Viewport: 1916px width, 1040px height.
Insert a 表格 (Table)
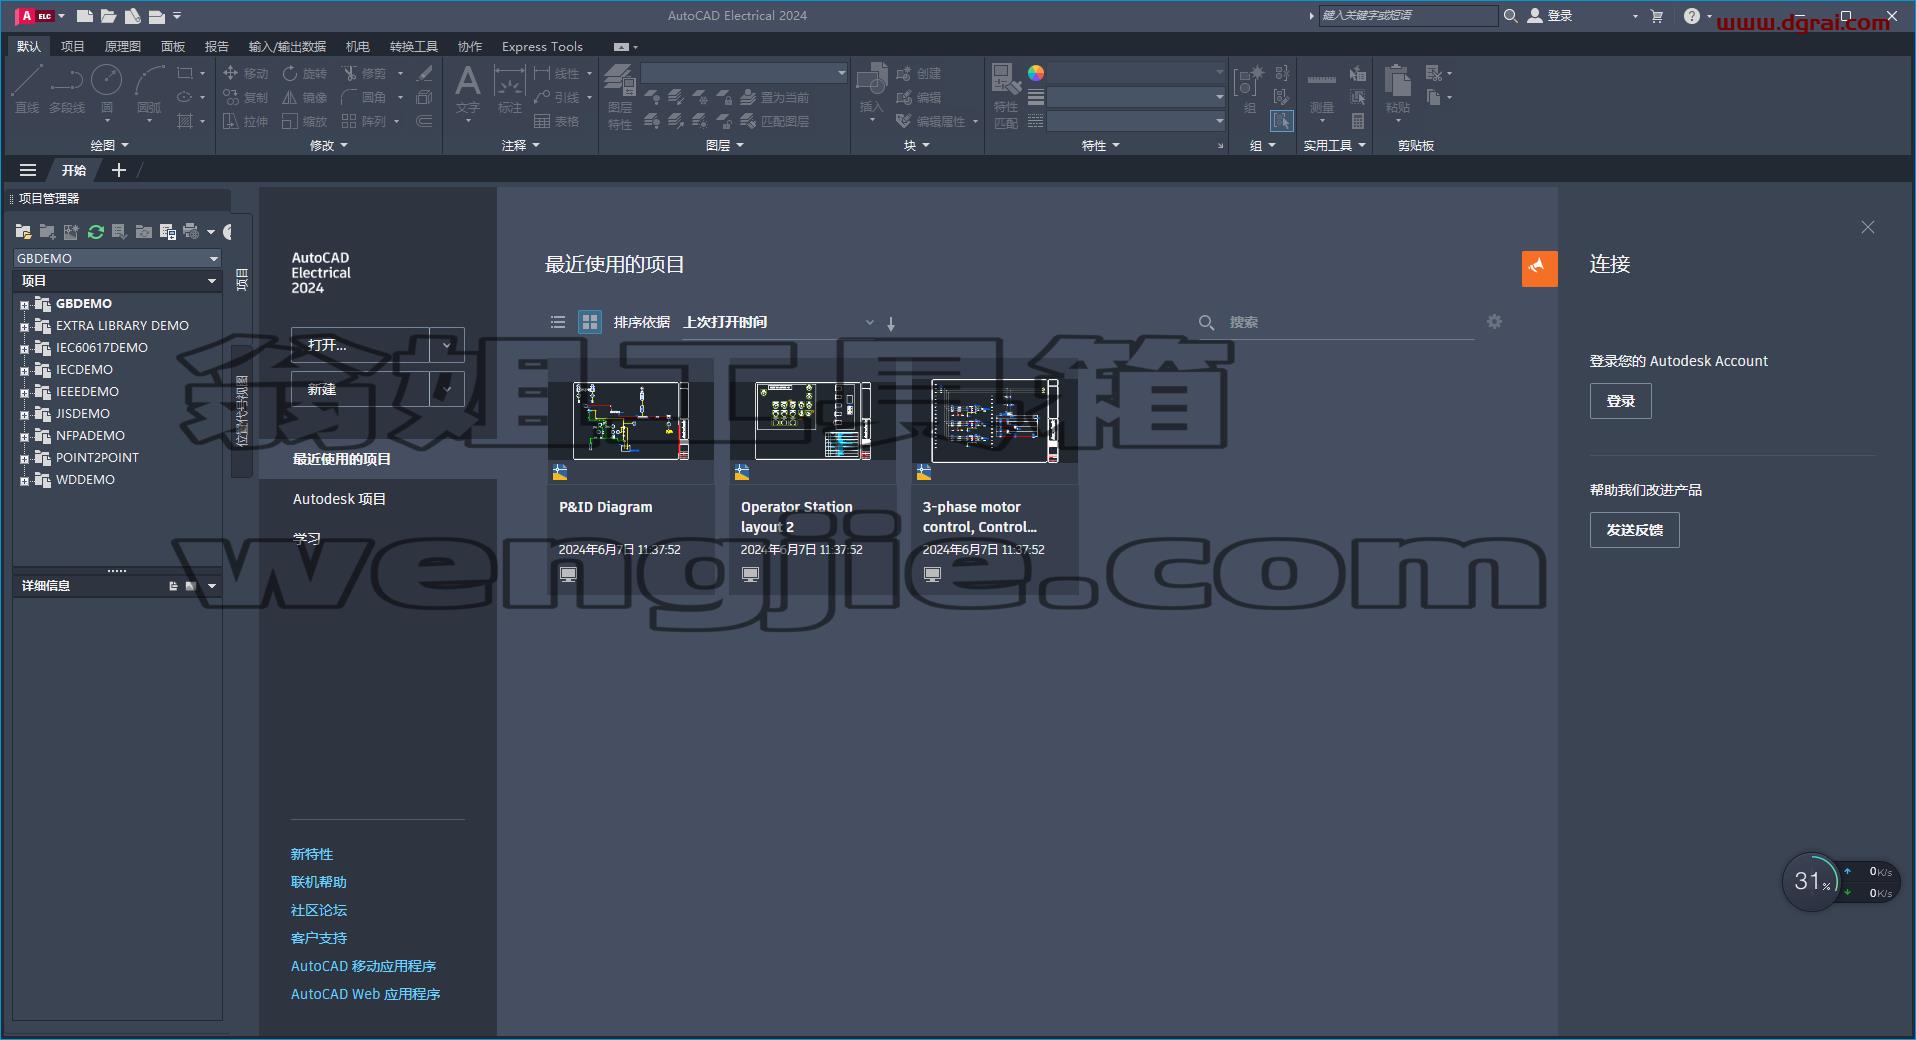tap(557, 121)
